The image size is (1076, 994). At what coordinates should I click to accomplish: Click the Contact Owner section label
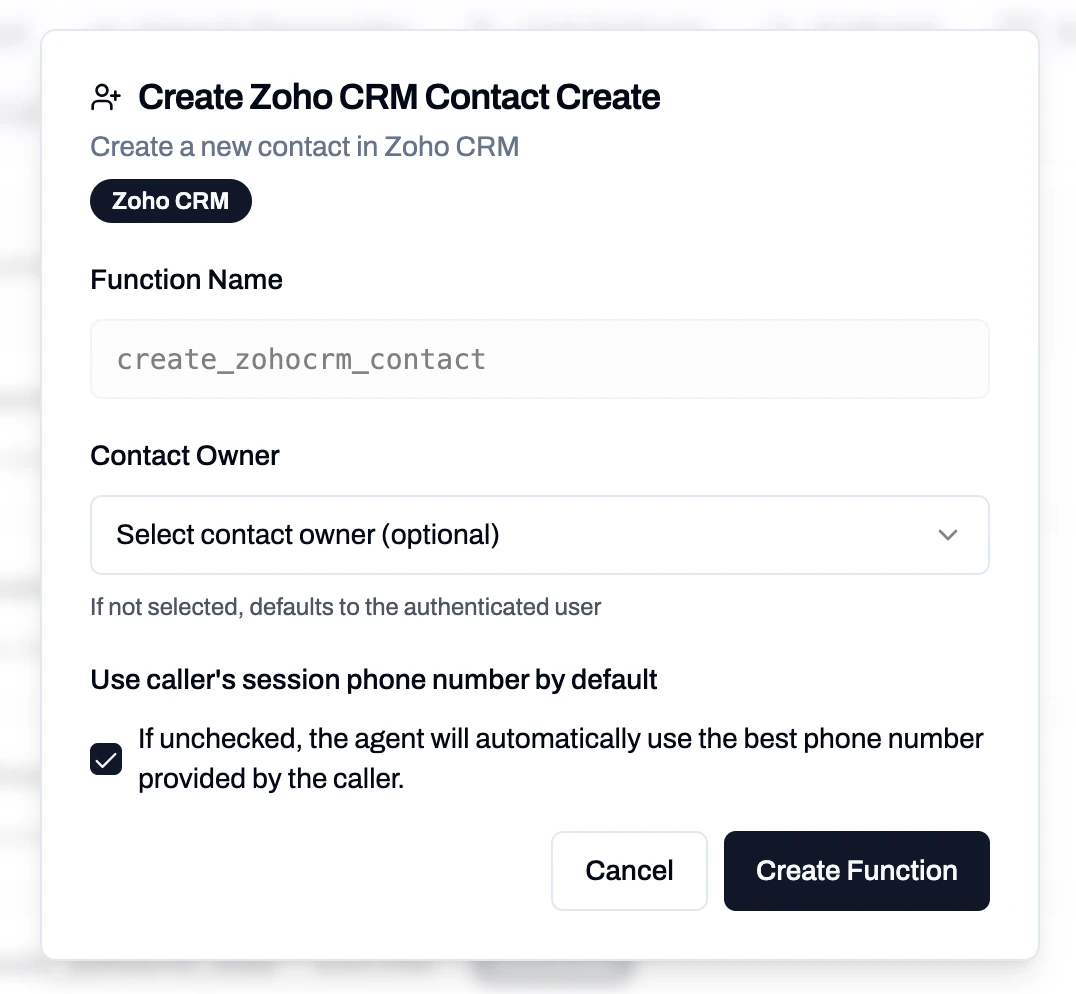tap(184, 455)
